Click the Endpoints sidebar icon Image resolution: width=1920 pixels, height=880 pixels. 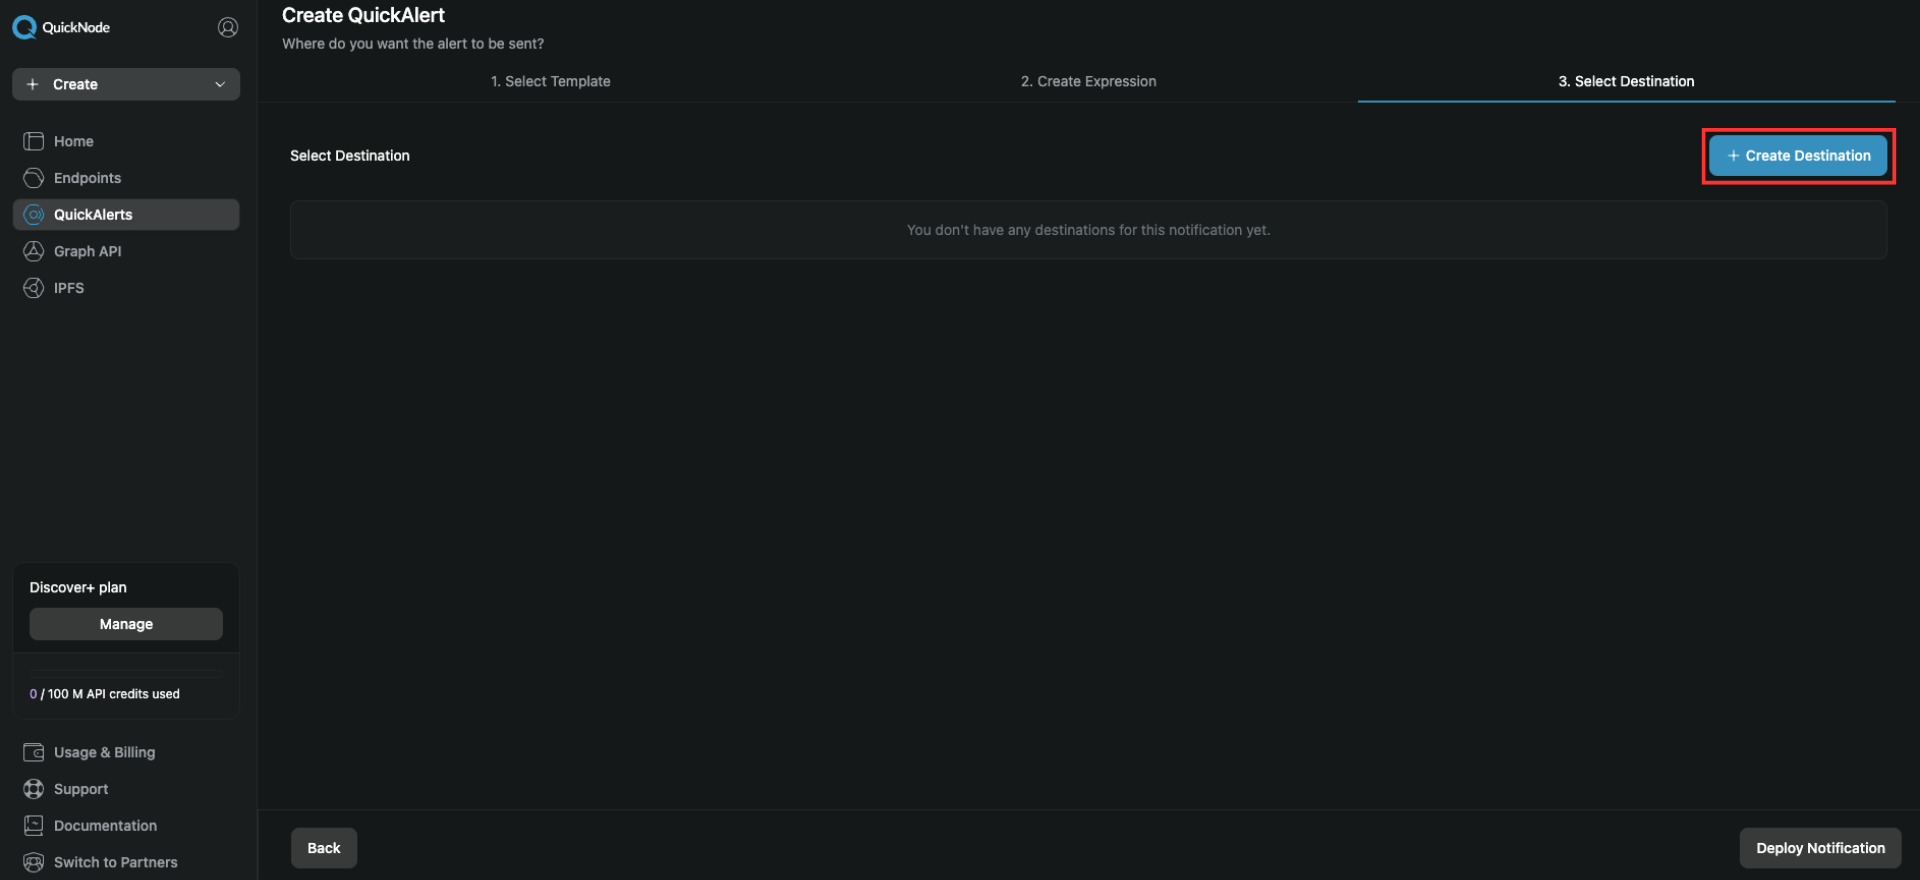pos(34,178)
